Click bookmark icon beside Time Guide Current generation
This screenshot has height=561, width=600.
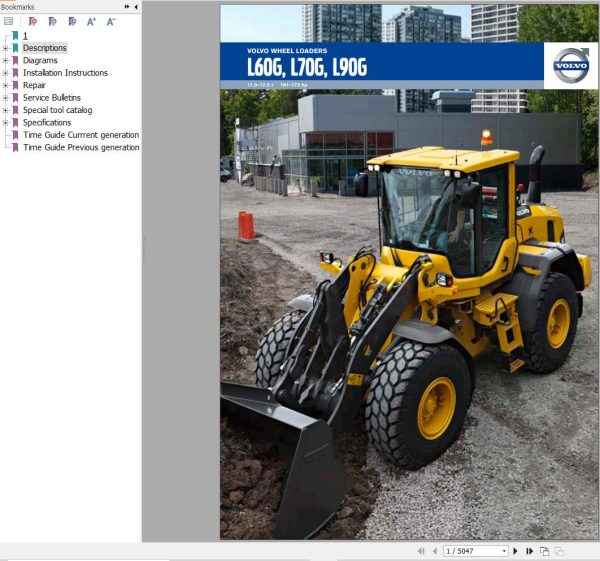(x=15, y=135)
